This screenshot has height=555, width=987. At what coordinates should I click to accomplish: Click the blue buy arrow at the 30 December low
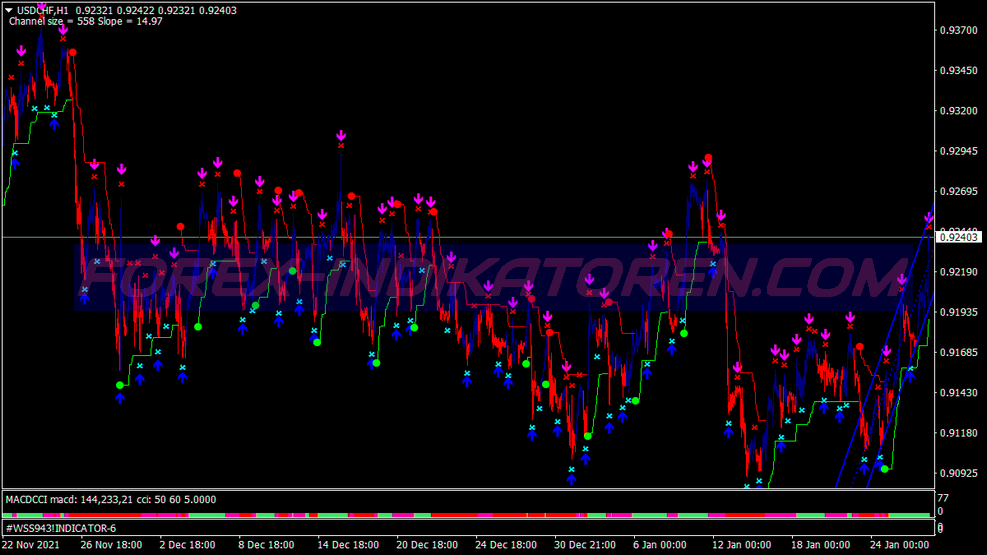pyautogui.click(x=571, y=479)
